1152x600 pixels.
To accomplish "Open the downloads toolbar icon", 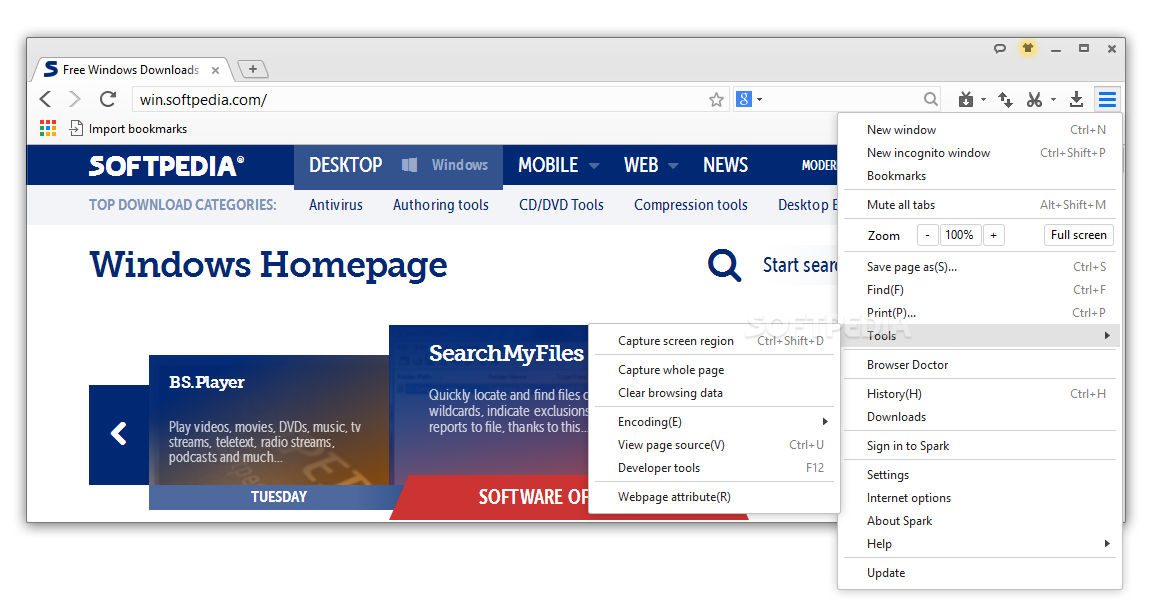I will click(x=1076, y=99).
